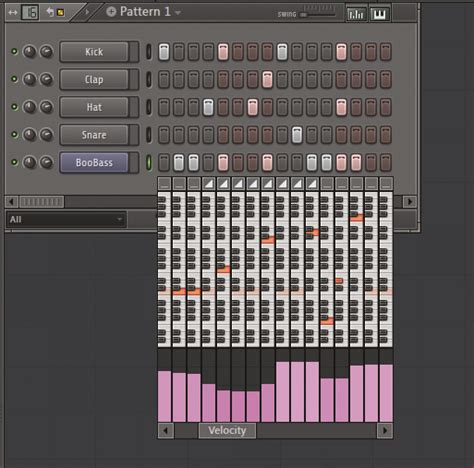Select the Velocity parameter tab
The image size is (474, 468).
pos(227,430)
